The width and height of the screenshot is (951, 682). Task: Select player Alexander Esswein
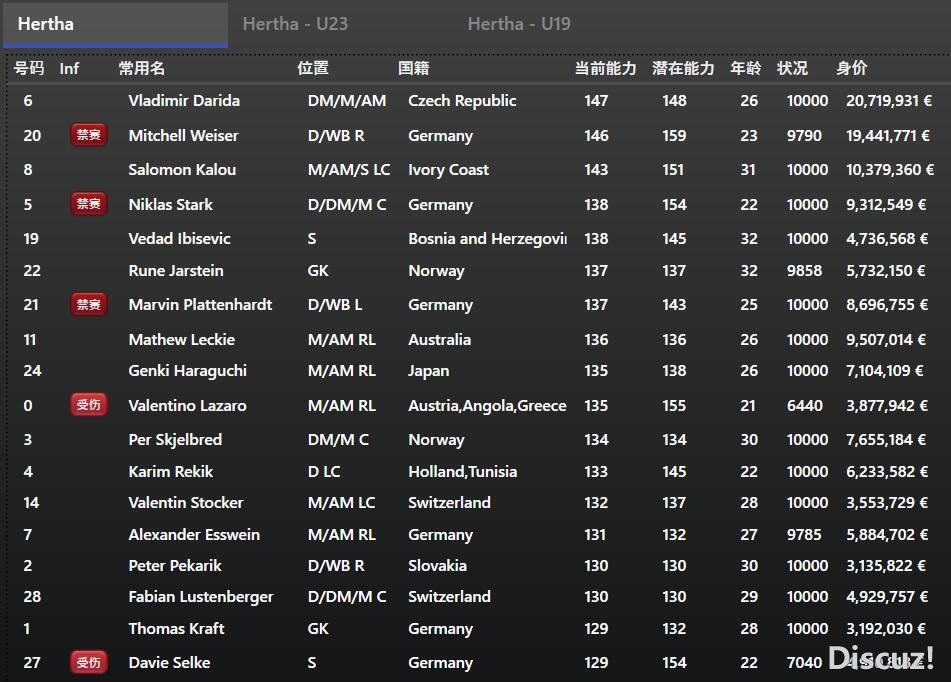pos(194,535)
